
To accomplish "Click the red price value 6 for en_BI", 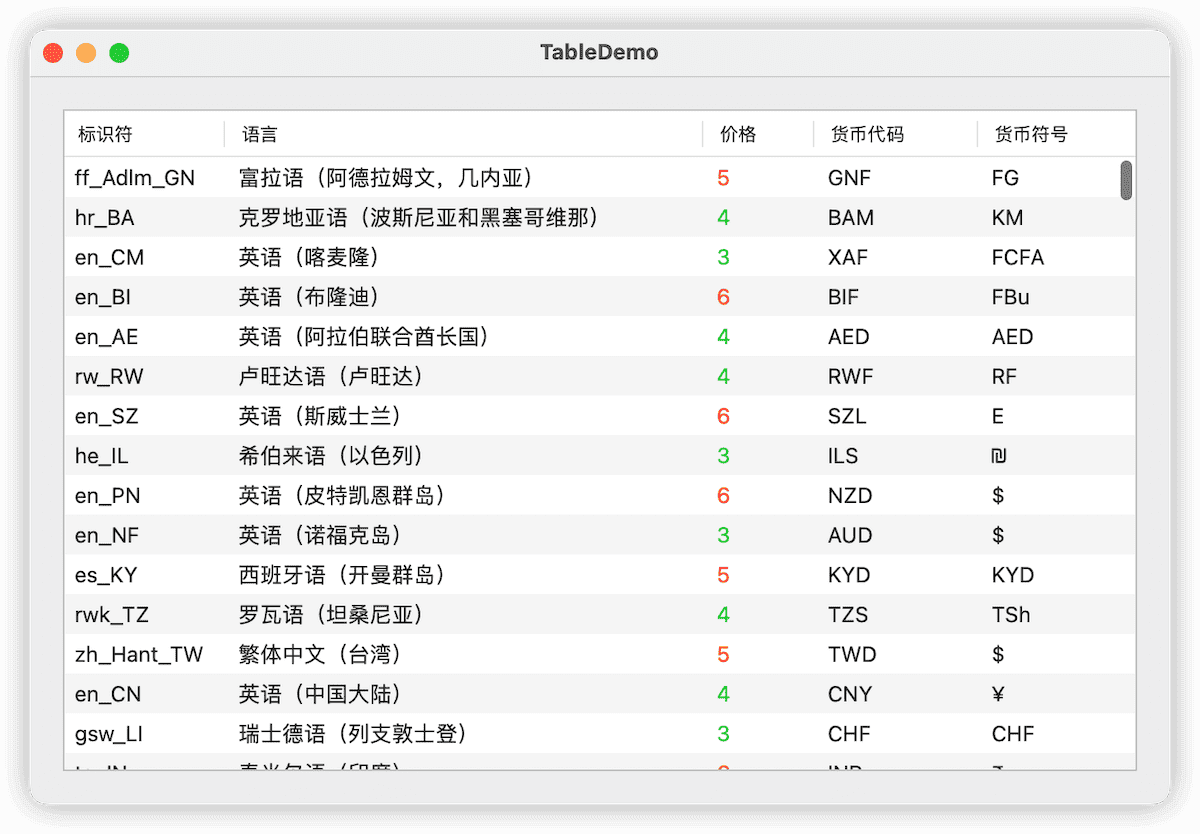I will pos(723,297).
